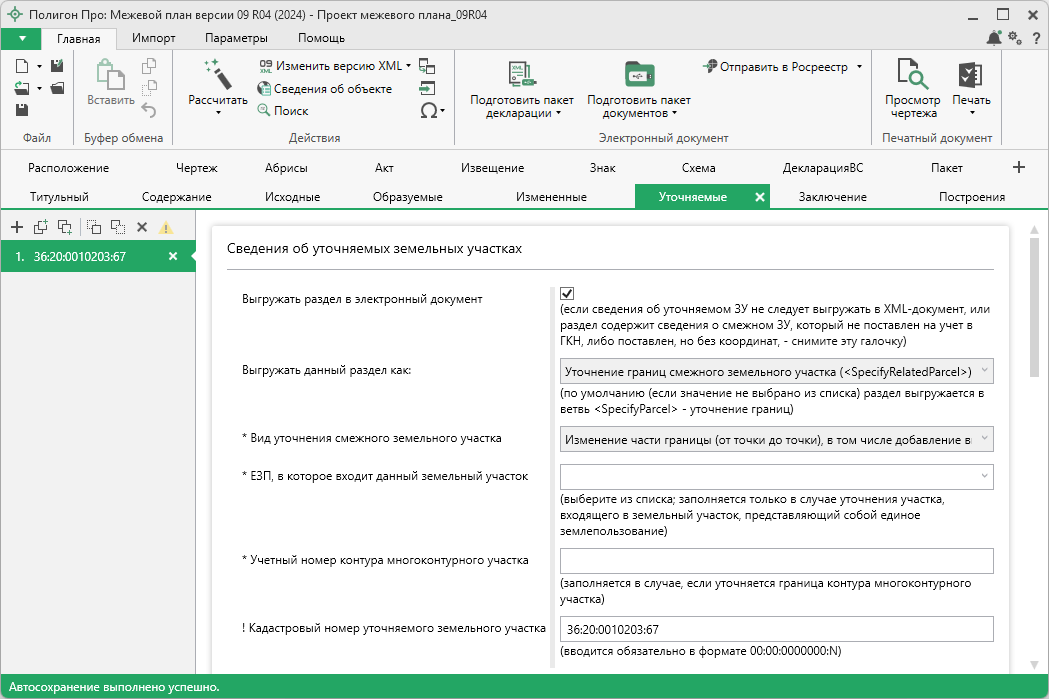Click the Сведения об объекте globe icon
Screen dimensions: 1049x699
coord(265,89)
